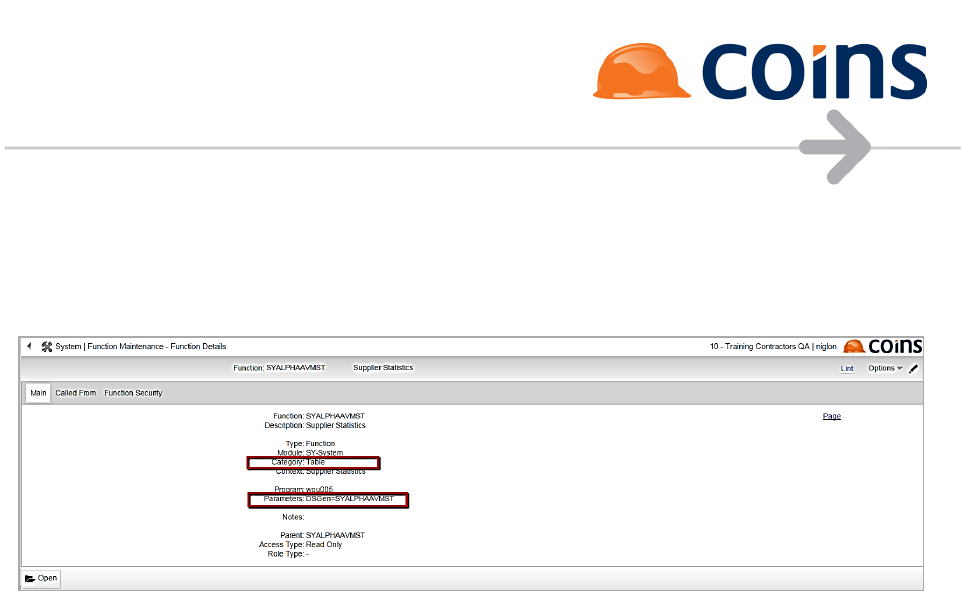Click the 'Role Type: -' row
The width and height of the screenshot is (962, 591).
coord(288,554)
